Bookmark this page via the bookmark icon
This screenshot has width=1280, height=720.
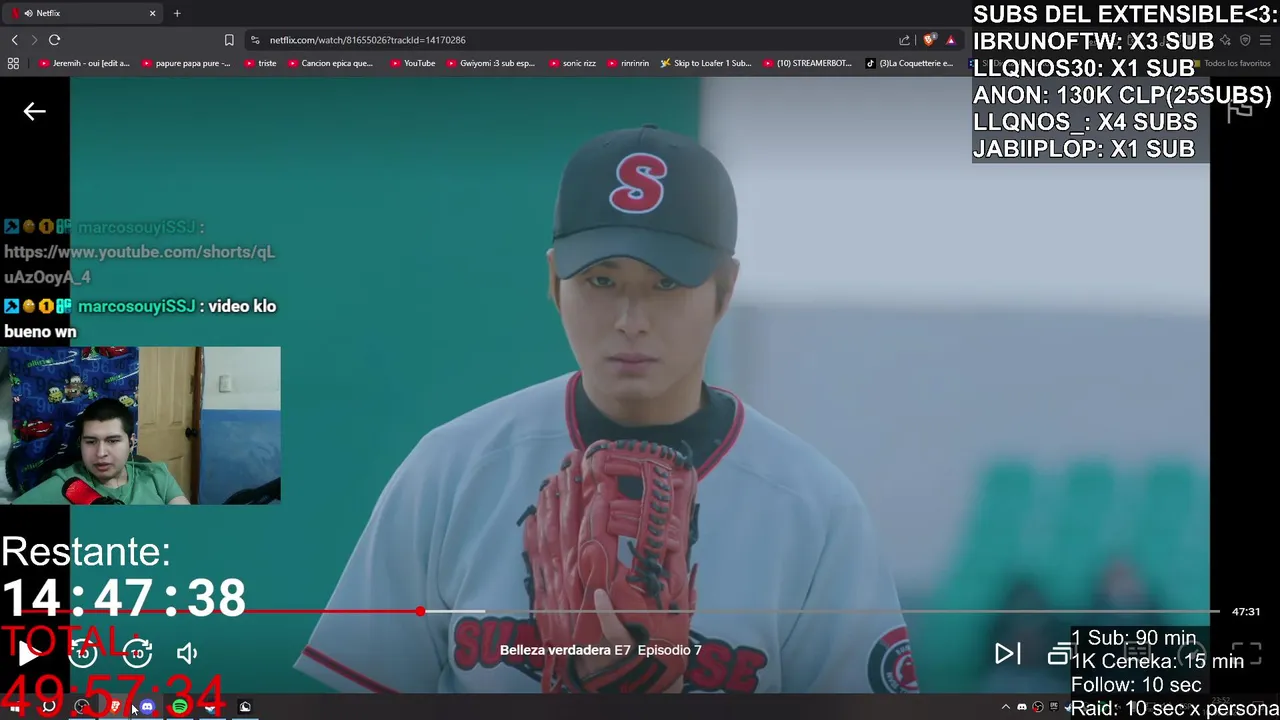(229, 40)
